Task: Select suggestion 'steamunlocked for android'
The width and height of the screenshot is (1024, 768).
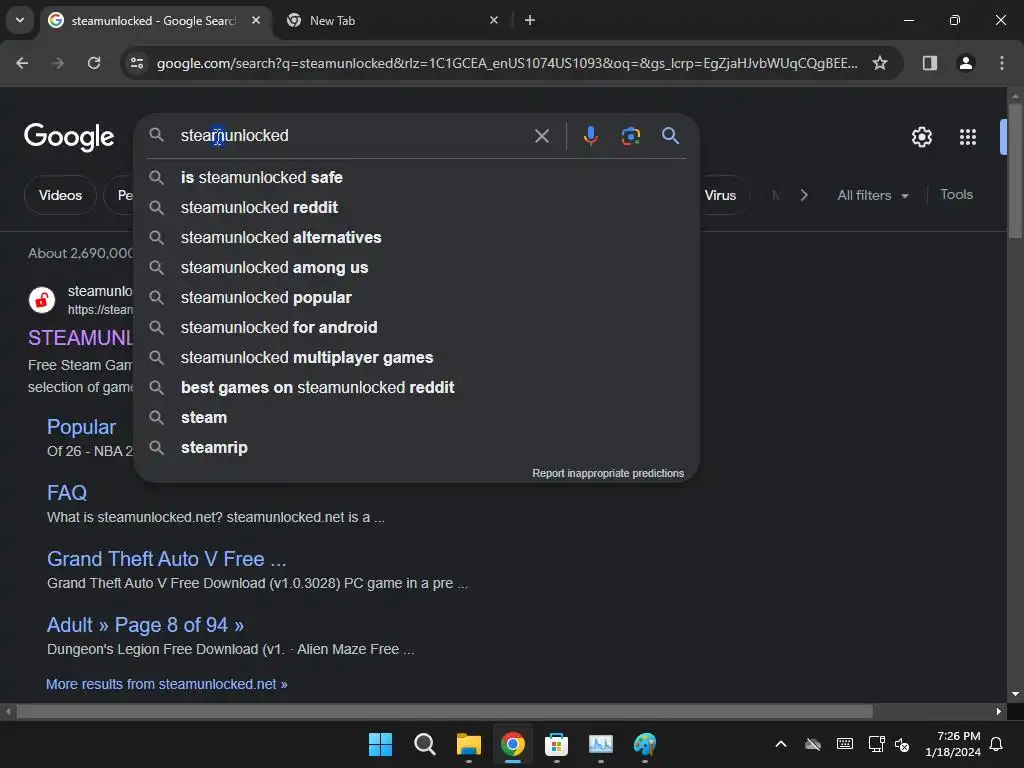Action: tap(417, 328)
